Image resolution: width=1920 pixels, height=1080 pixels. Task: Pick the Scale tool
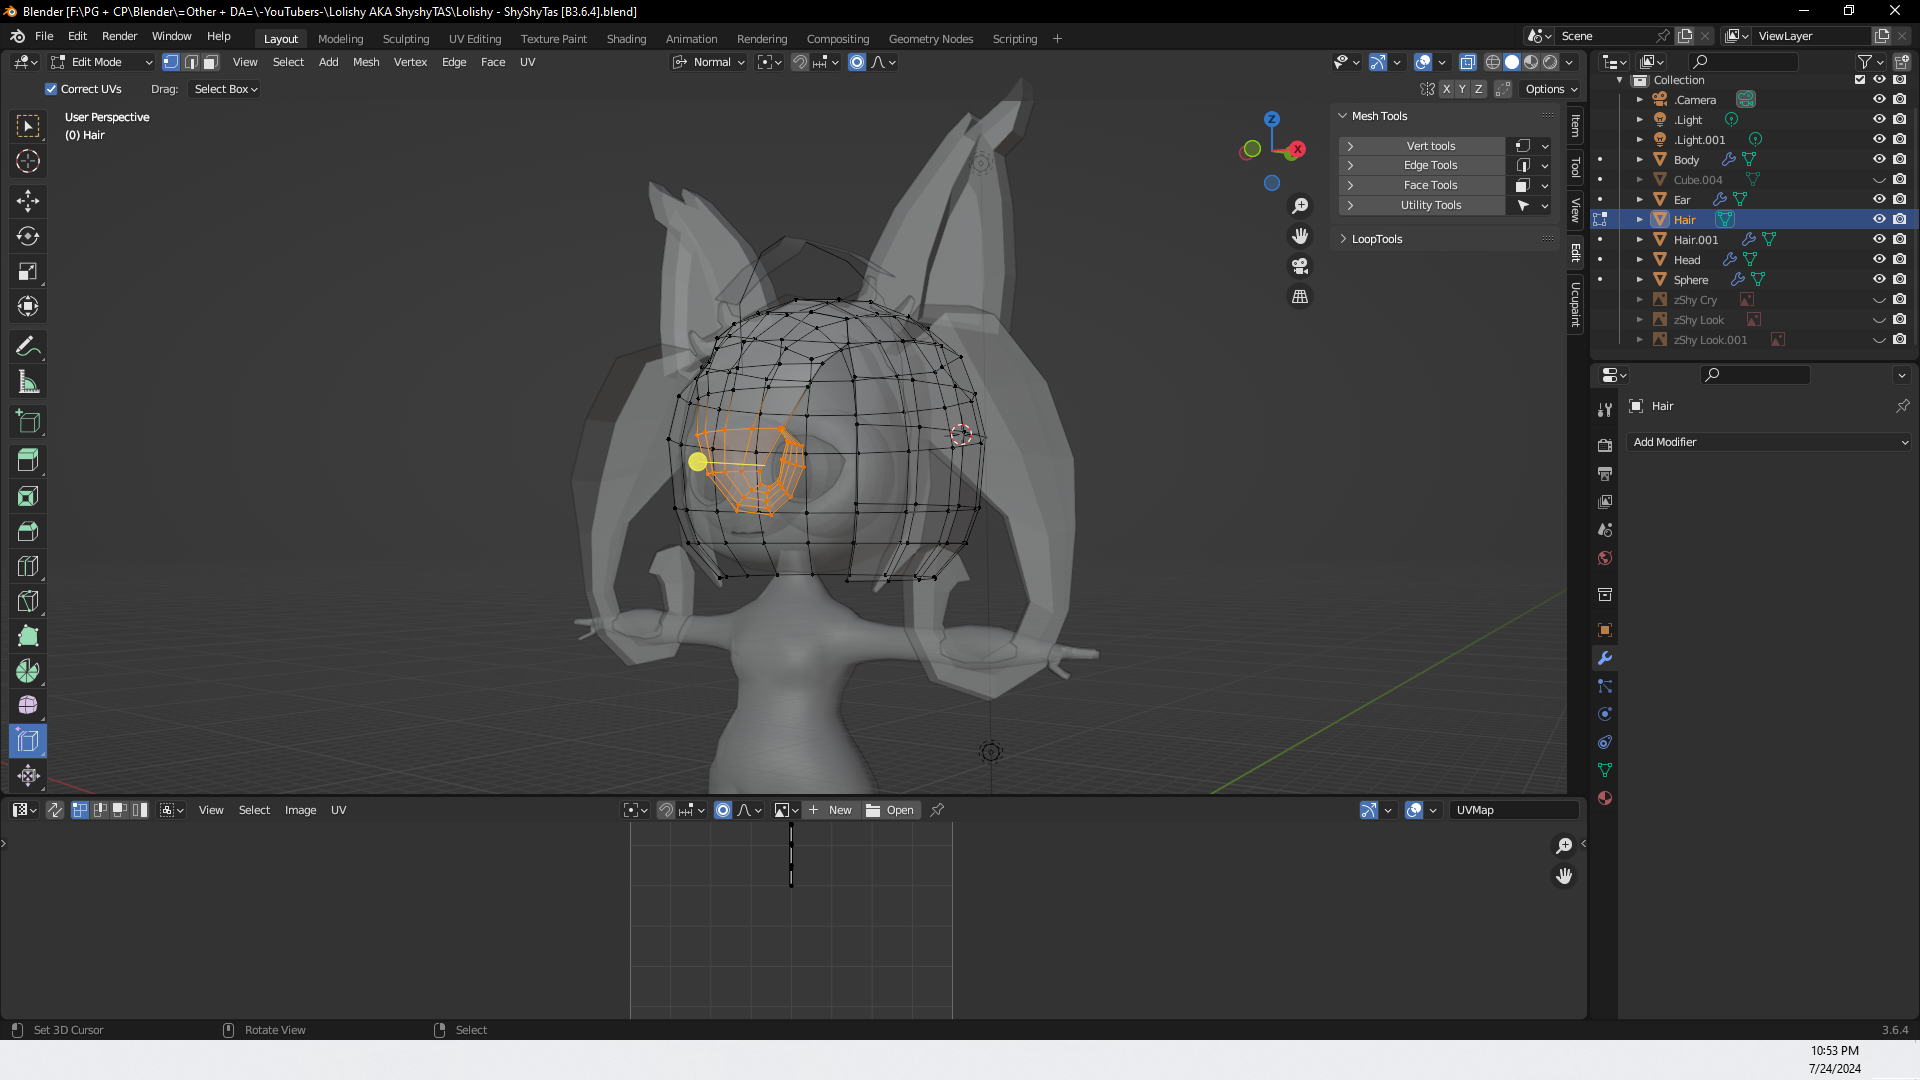(x=28, y=271)
